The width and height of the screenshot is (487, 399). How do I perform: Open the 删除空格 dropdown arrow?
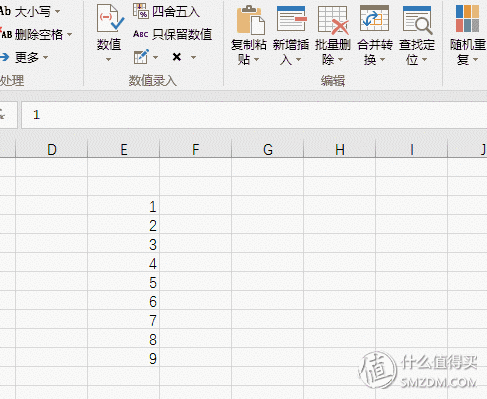click(x=69, y=34)
